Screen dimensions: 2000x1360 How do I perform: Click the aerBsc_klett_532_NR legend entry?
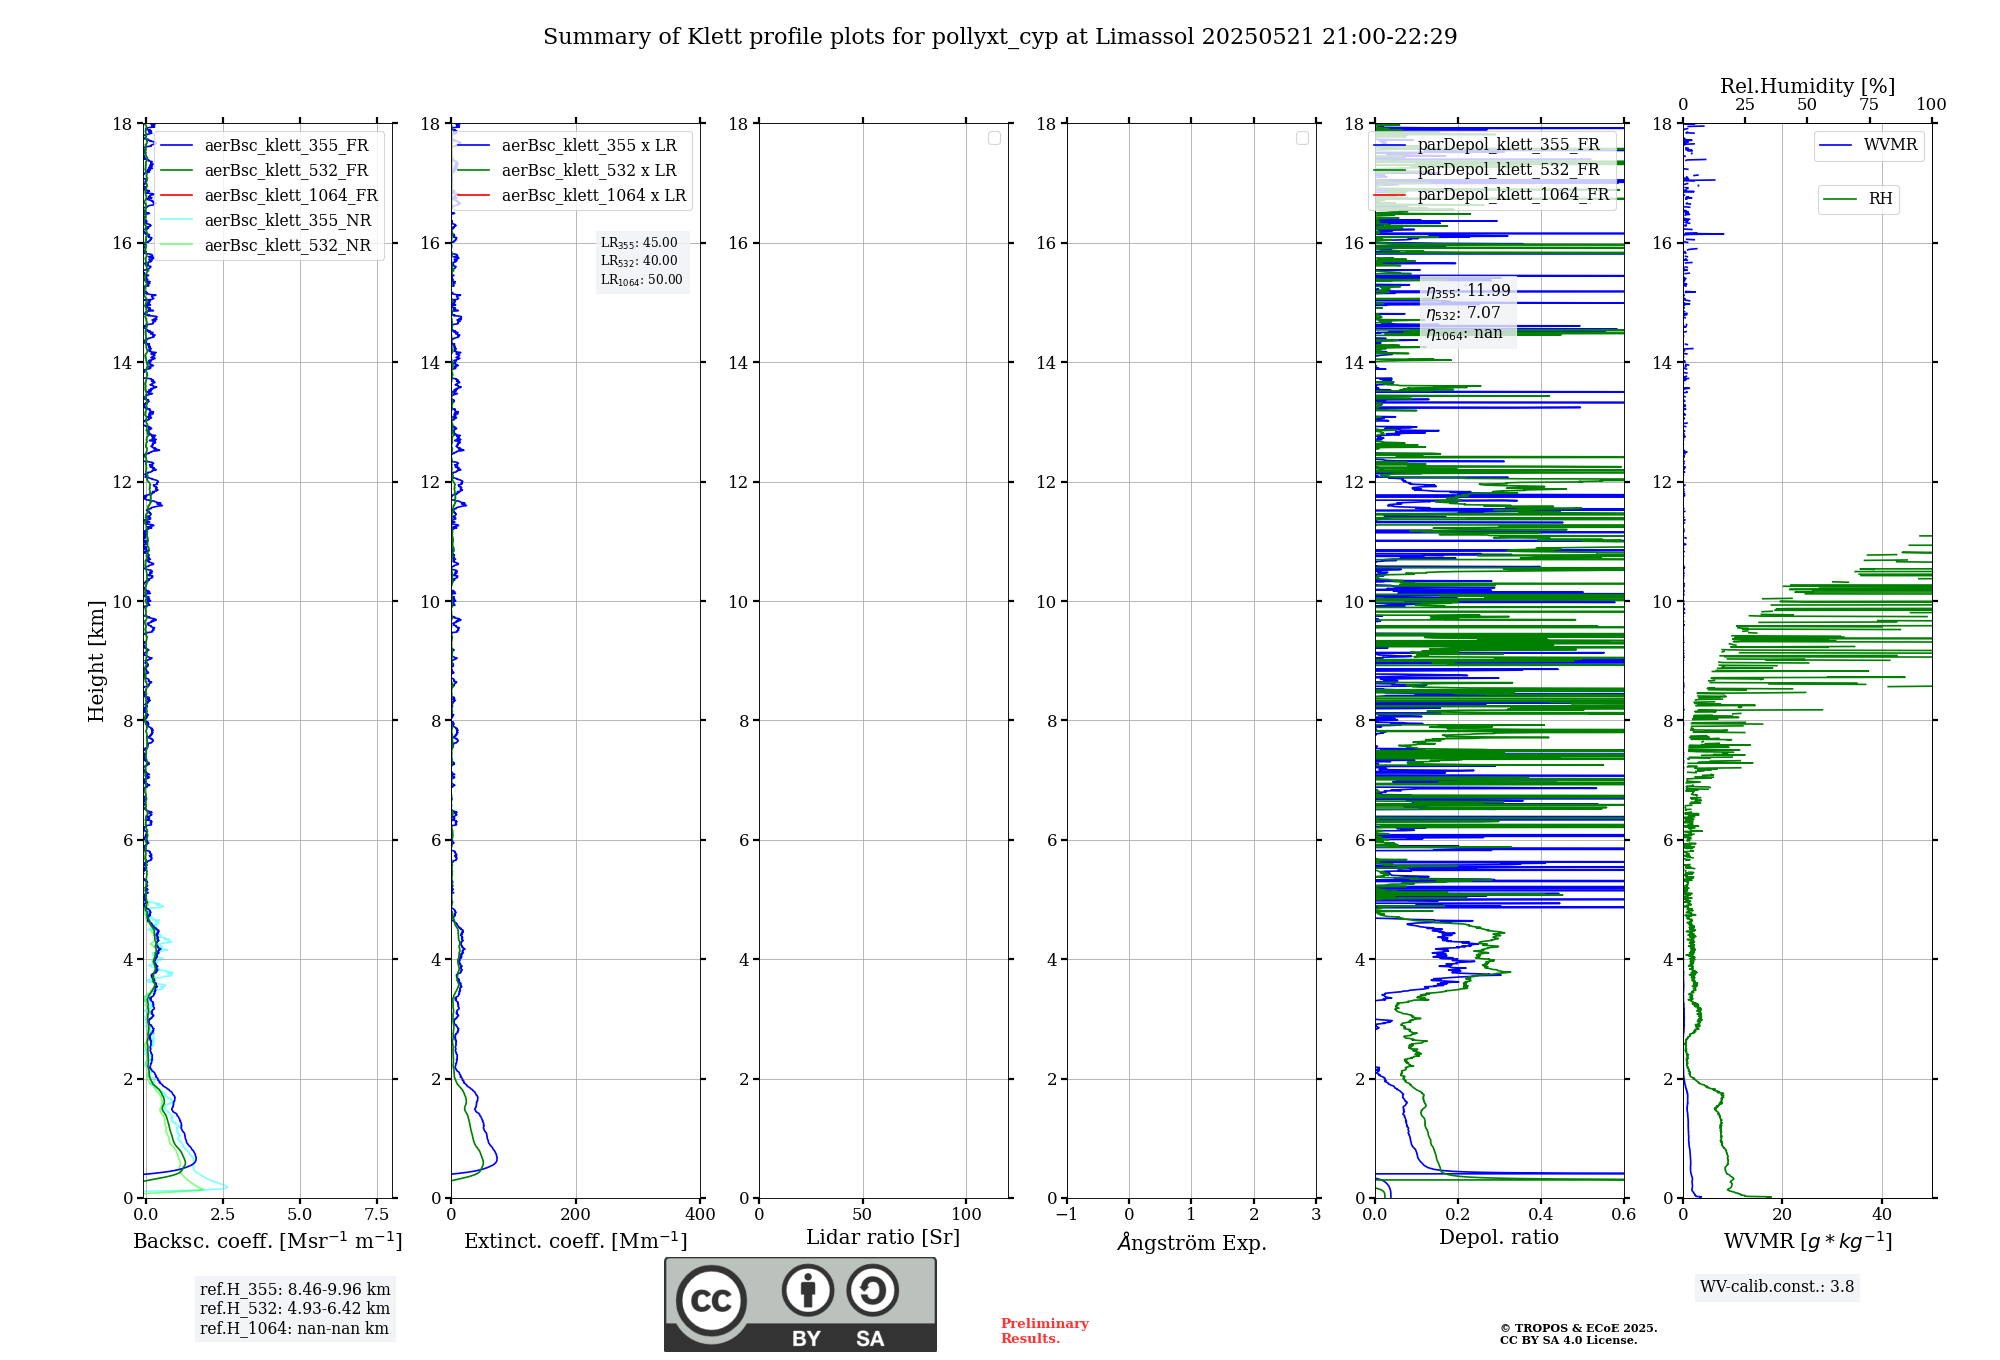coord(267,246)
